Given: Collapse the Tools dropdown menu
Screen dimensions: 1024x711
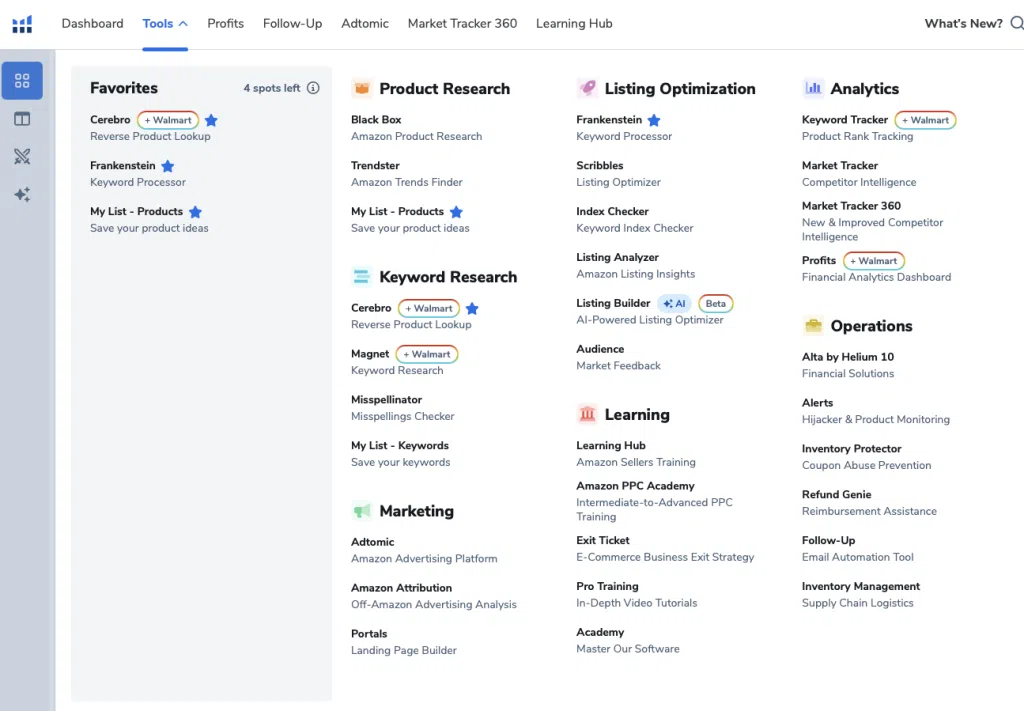Looking at the screenshot, I should (165, 24).
